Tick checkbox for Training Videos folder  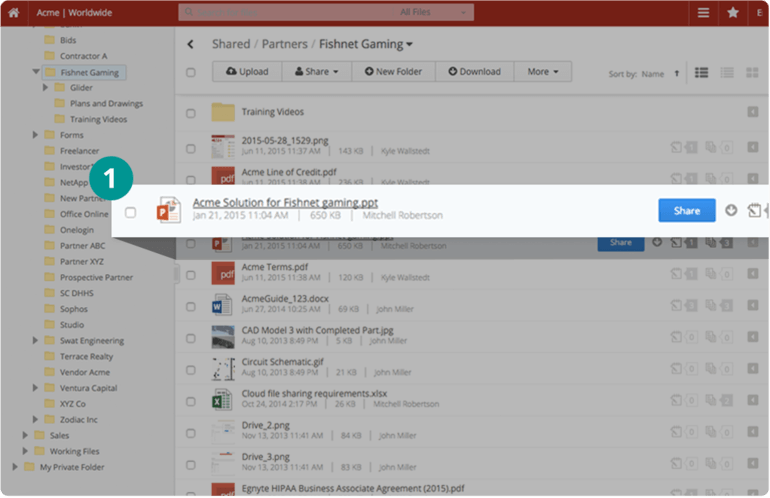(191, 113)
